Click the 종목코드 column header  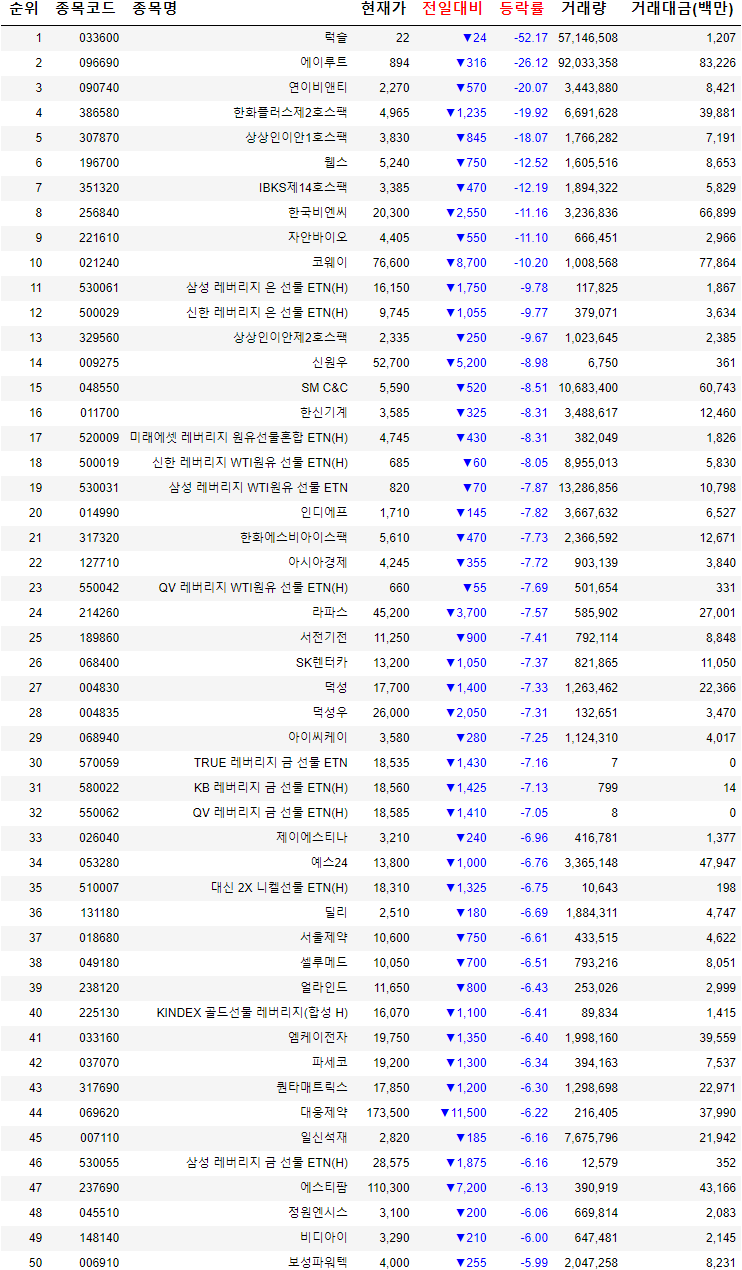[x=87, y=10]
